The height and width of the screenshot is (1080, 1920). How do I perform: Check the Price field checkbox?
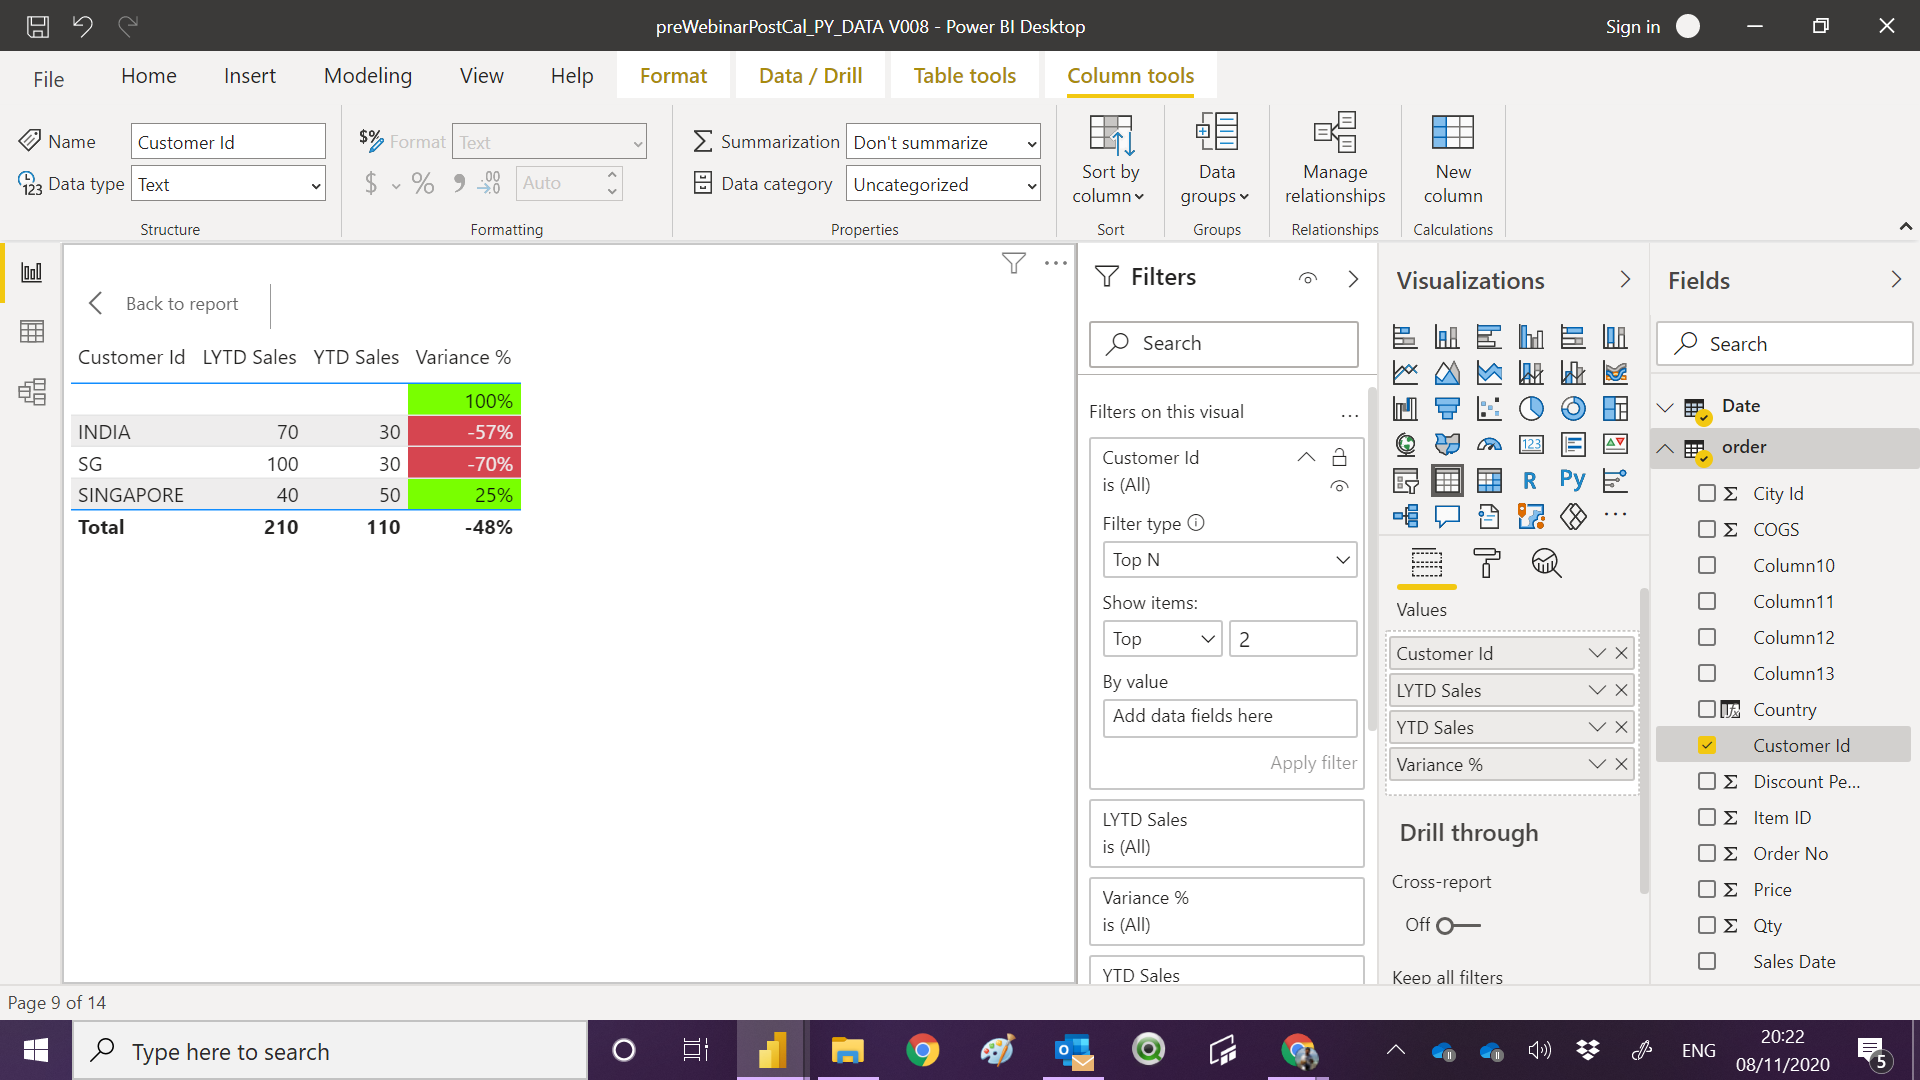(x=1707, y=889)
